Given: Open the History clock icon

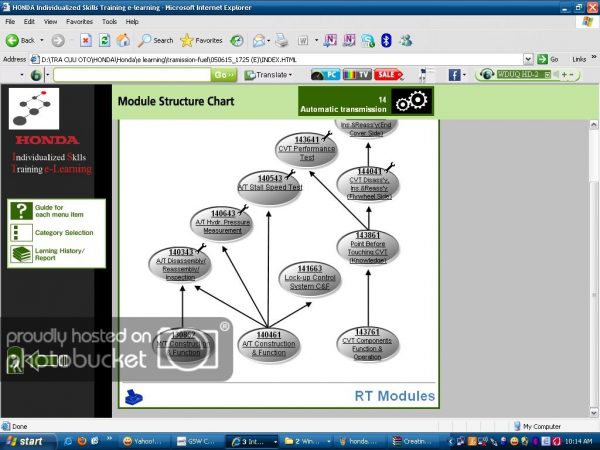Looking at the screenshot, I should click(237, 40).
